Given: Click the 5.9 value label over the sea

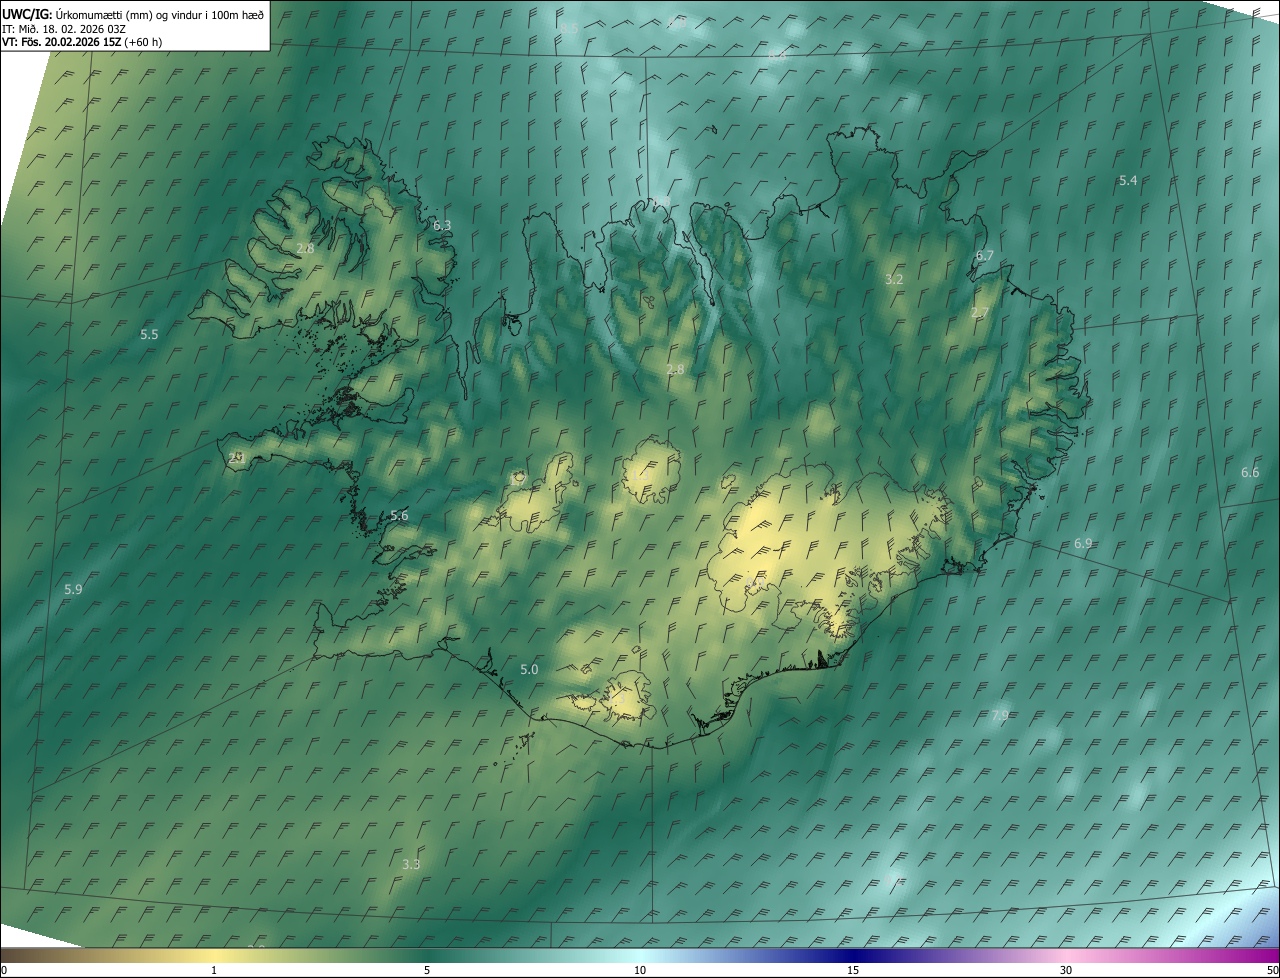Looking at the screenshot, I should (73, 590).
